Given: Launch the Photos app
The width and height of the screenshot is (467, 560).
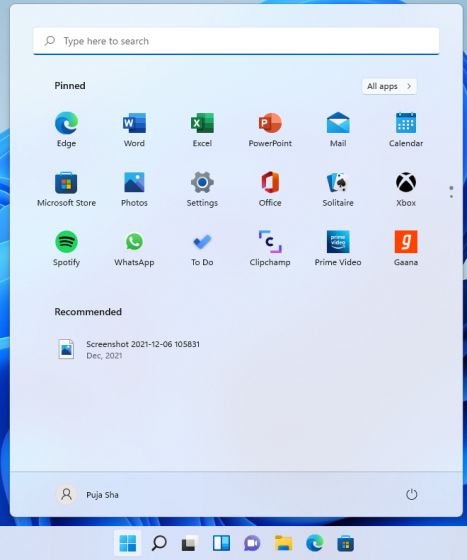Looking at the screenshot, I should click(134, 189).
